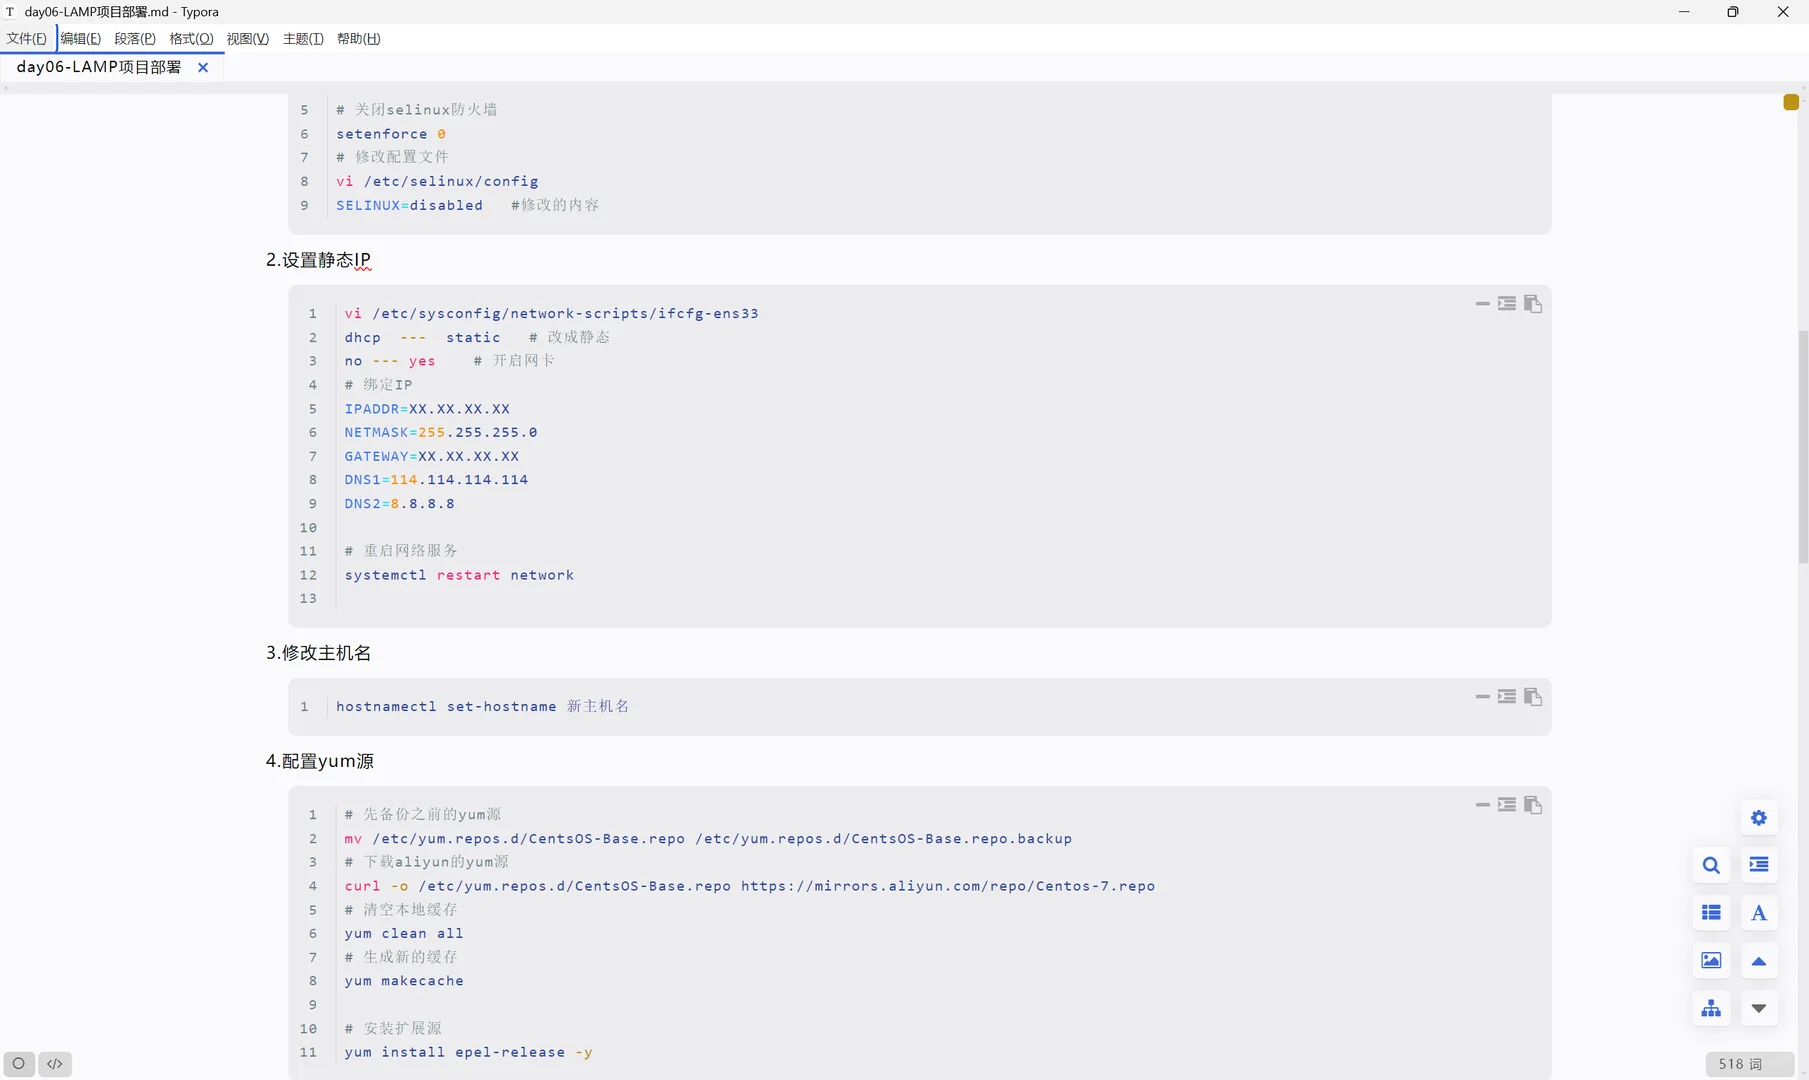Close the day06-LAMP项目部署 tab
The image size is (1809, 1080).
(x=203, y=67)
